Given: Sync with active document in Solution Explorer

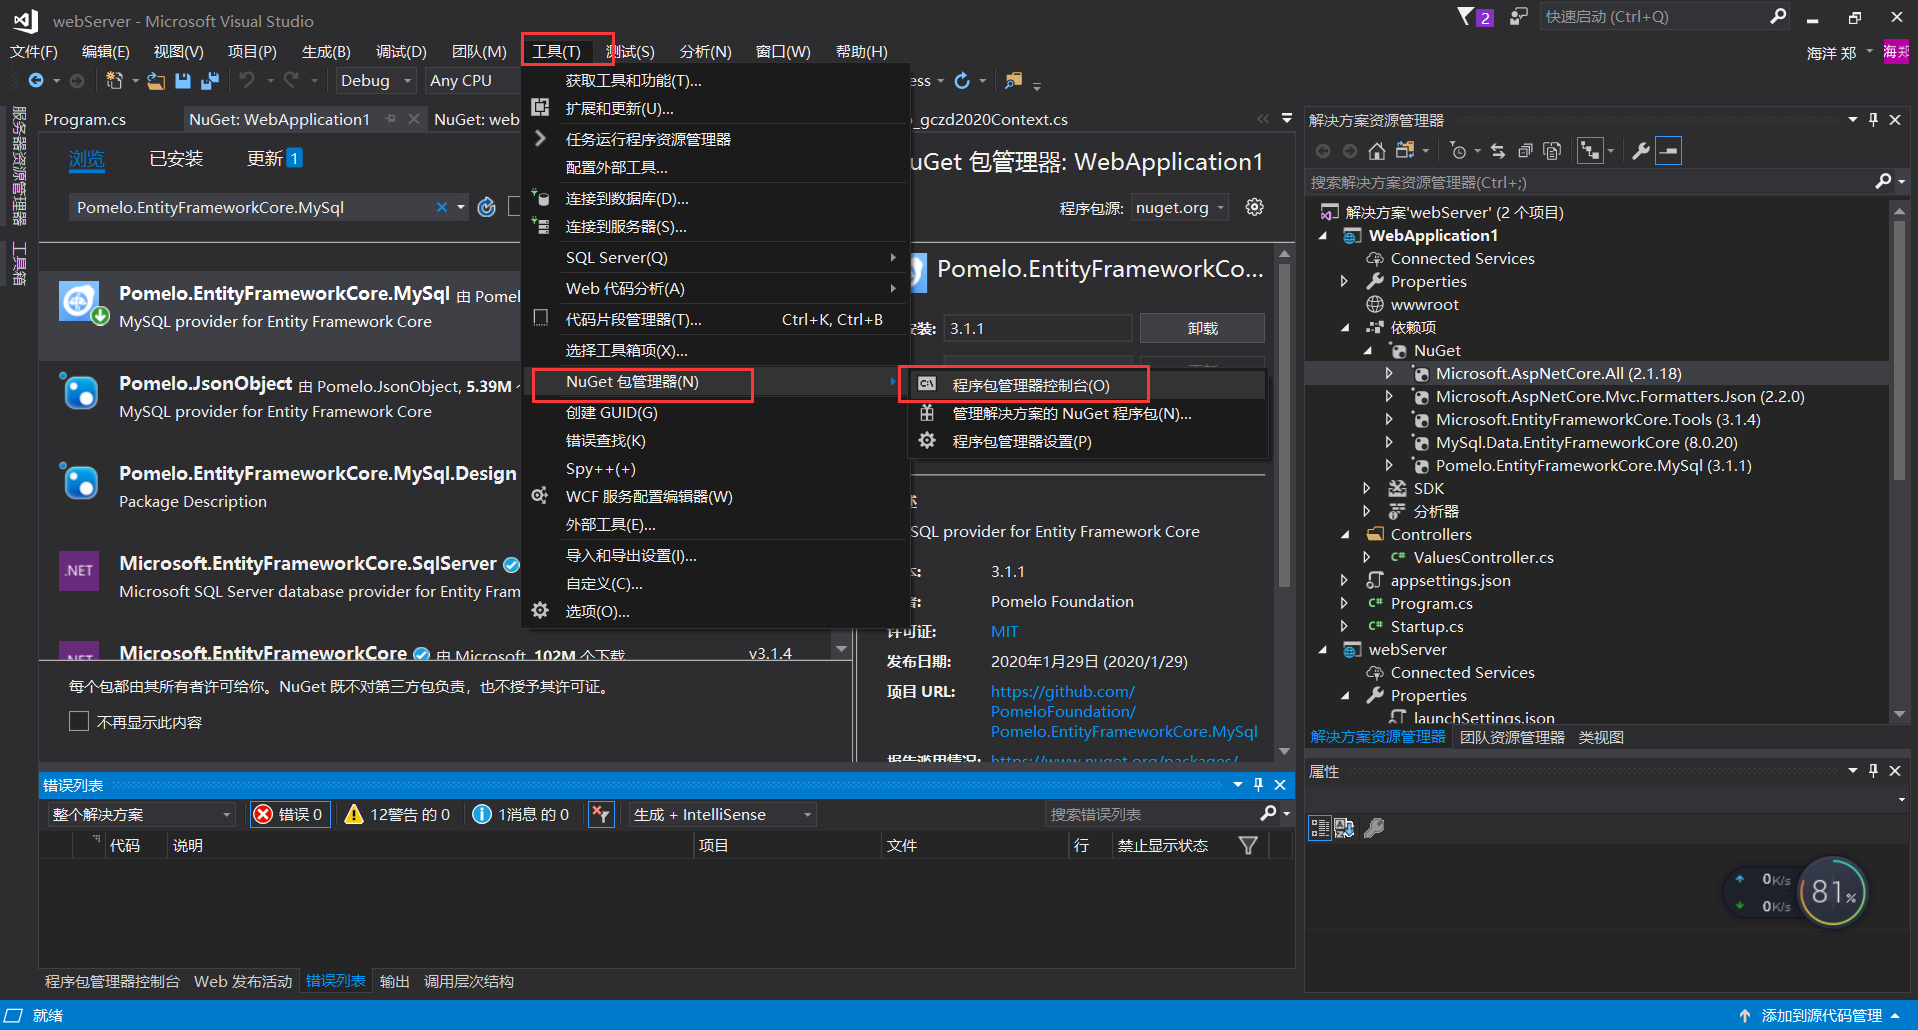Looking at the screenshot, I should coord(1497,151).
